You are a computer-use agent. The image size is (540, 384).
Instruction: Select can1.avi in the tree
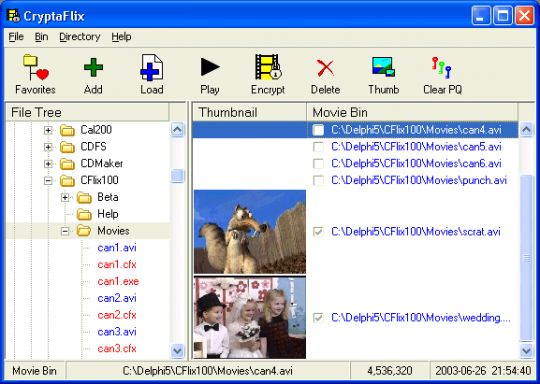pyautogui.click(x=117, y=248)
